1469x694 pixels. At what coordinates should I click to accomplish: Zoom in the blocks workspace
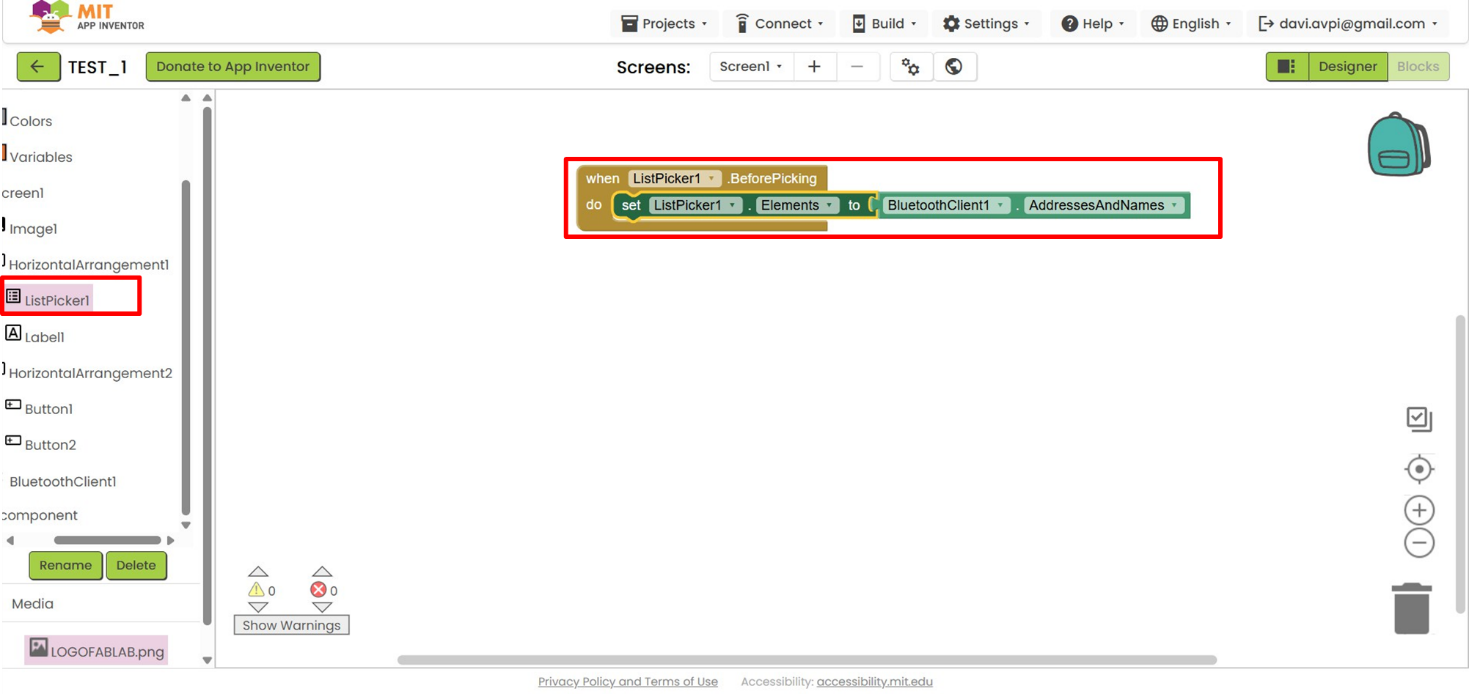[x=1419, y=510]
